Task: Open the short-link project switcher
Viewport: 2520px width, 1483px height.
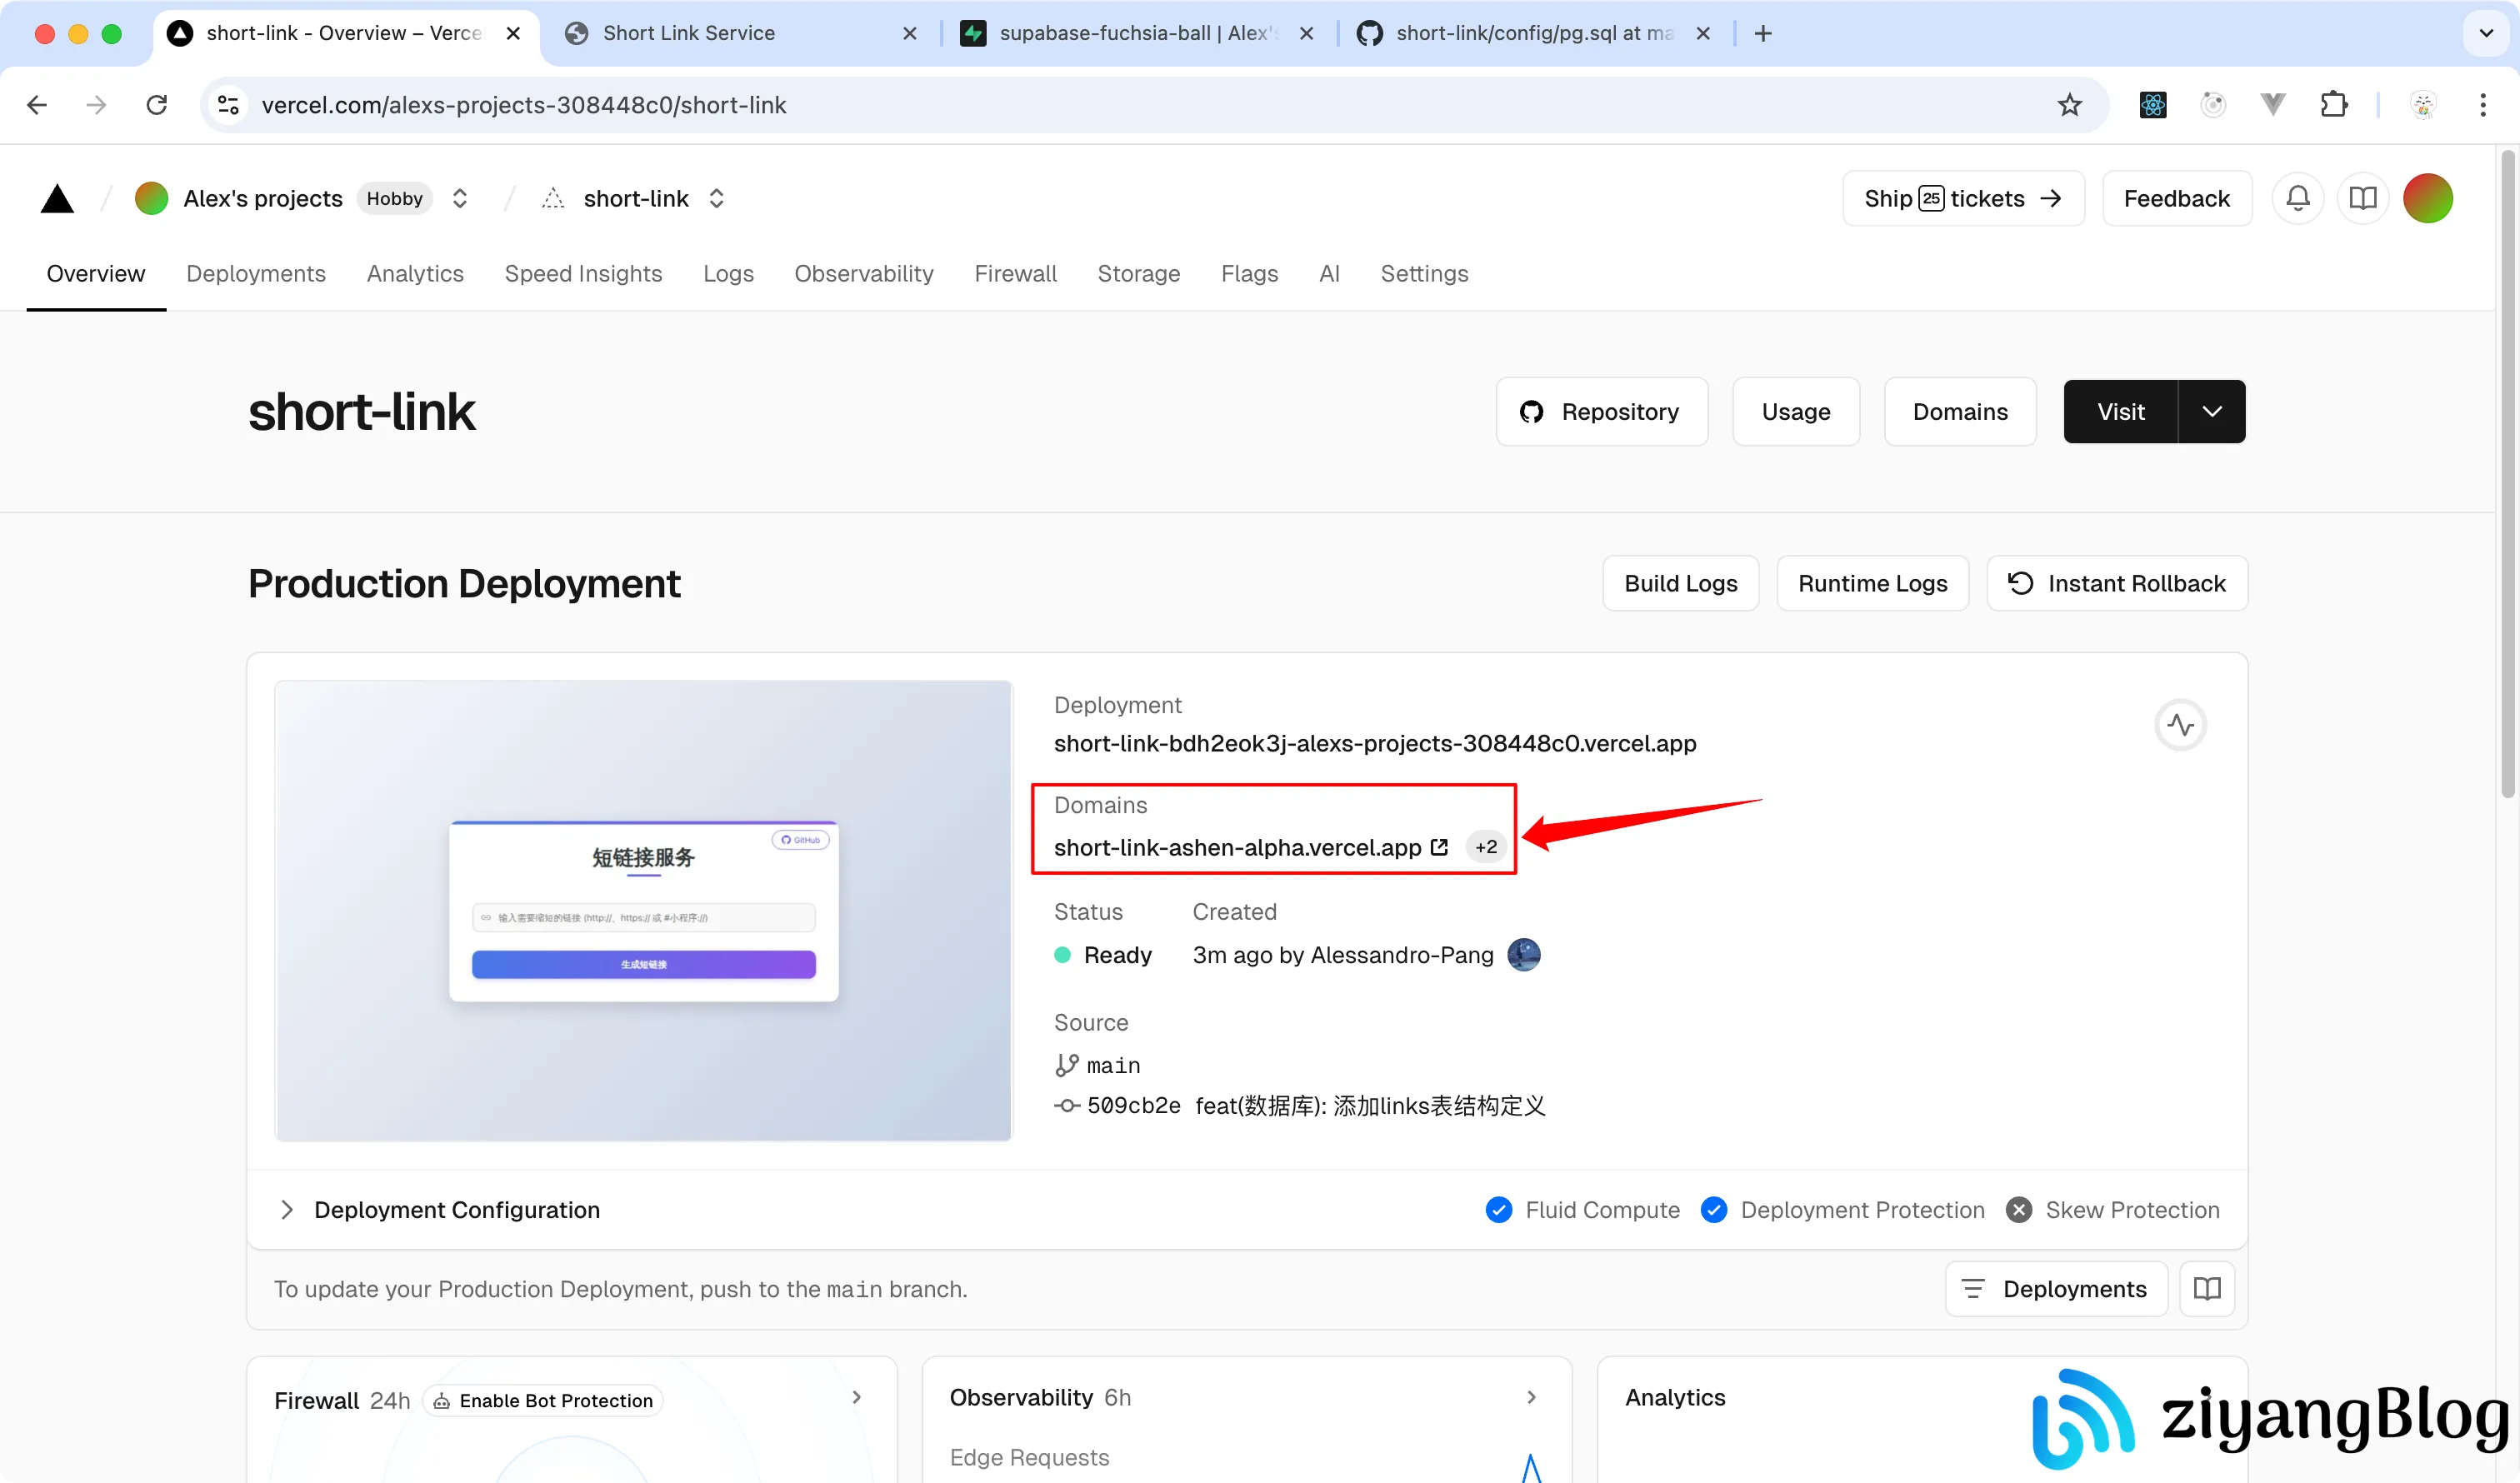Action: (x=717, y=198)
